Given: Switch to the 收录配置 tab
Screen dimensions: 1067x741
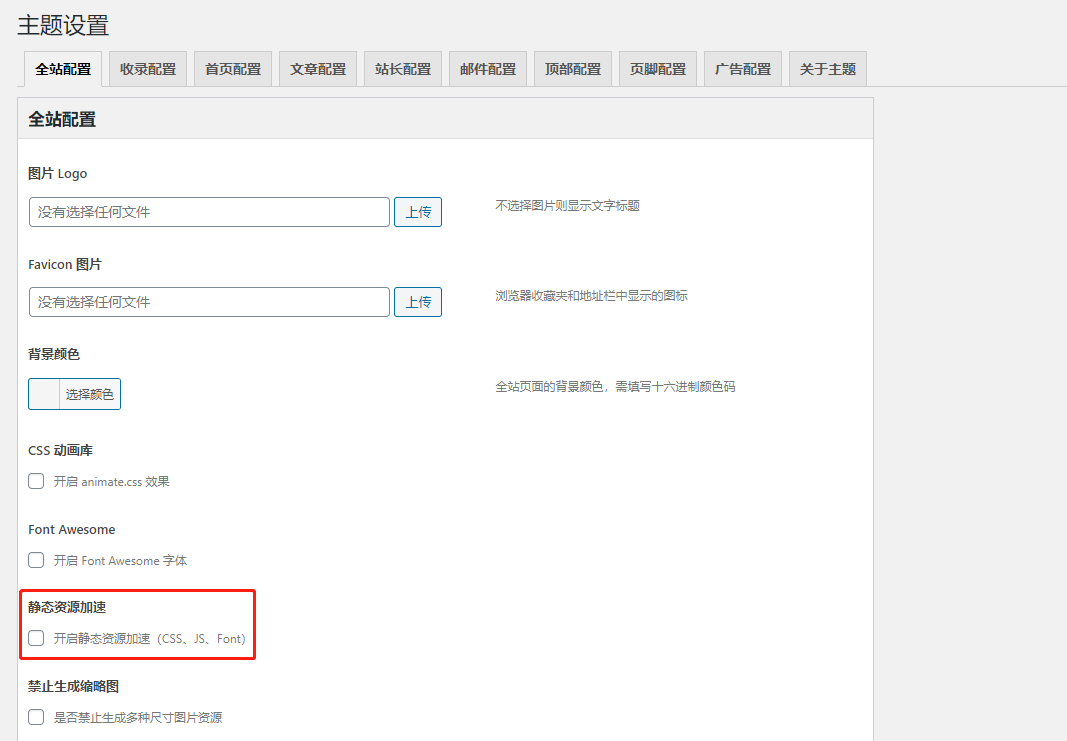Looking at the screenshot, I should click(x=147, y=68).
